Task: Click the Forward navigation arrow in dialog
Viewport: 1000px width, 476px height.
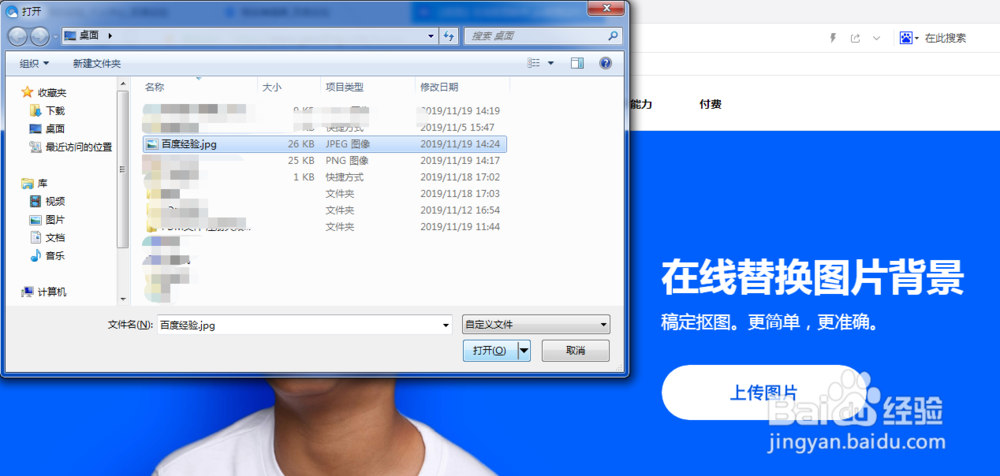Action: pyautogui.click(x=40, y=36)
